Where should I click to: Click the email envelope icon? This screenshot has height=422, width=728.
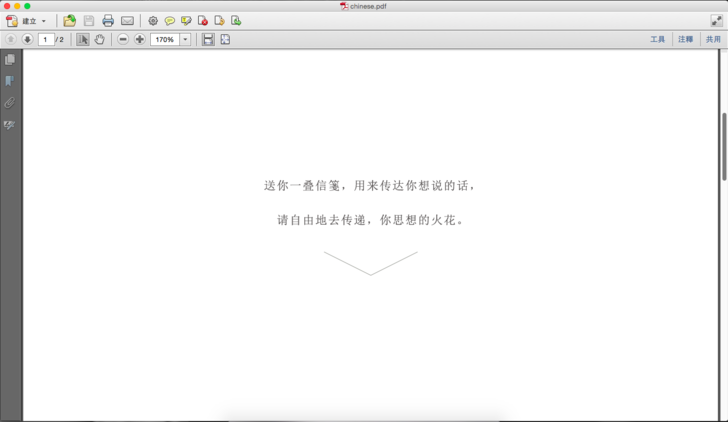point(127,21)
